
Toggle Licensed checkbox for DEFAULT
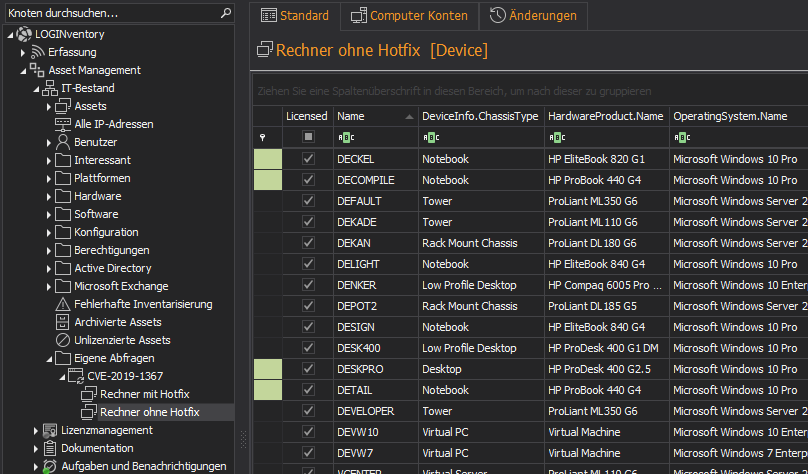308,201
